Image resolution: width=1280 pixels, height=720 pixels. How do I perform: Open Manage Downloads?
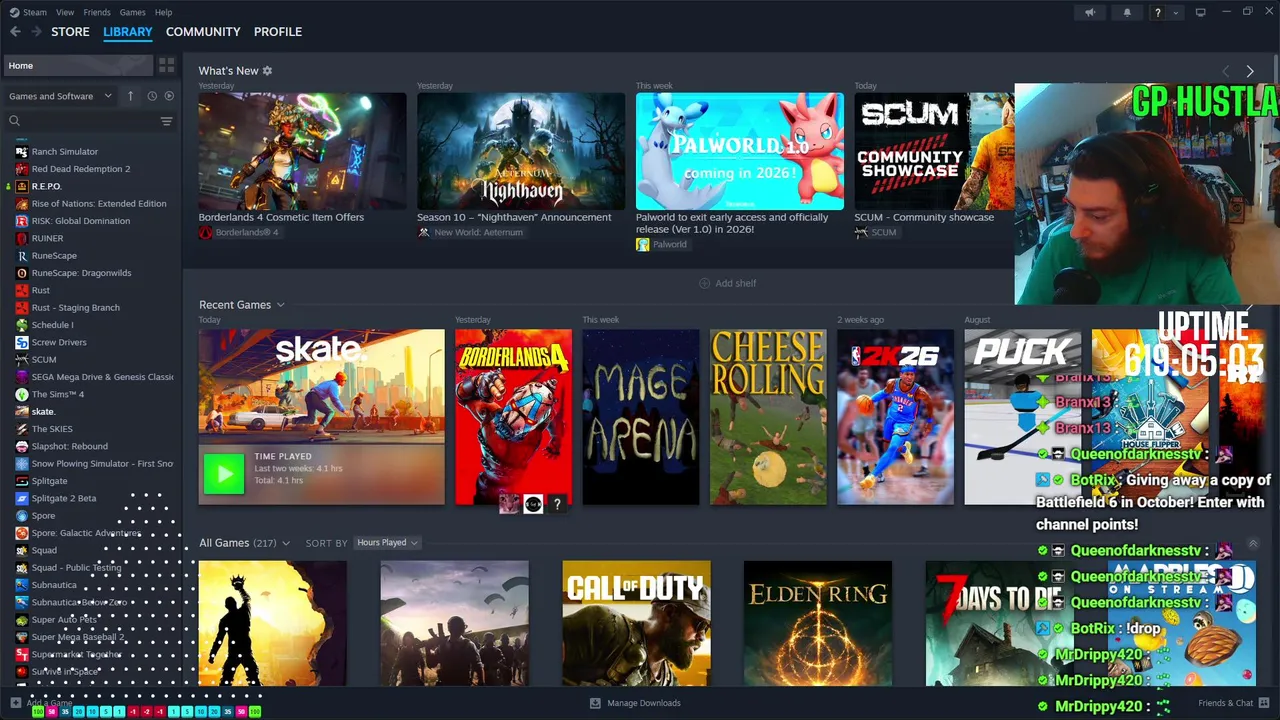coord(635,703)
